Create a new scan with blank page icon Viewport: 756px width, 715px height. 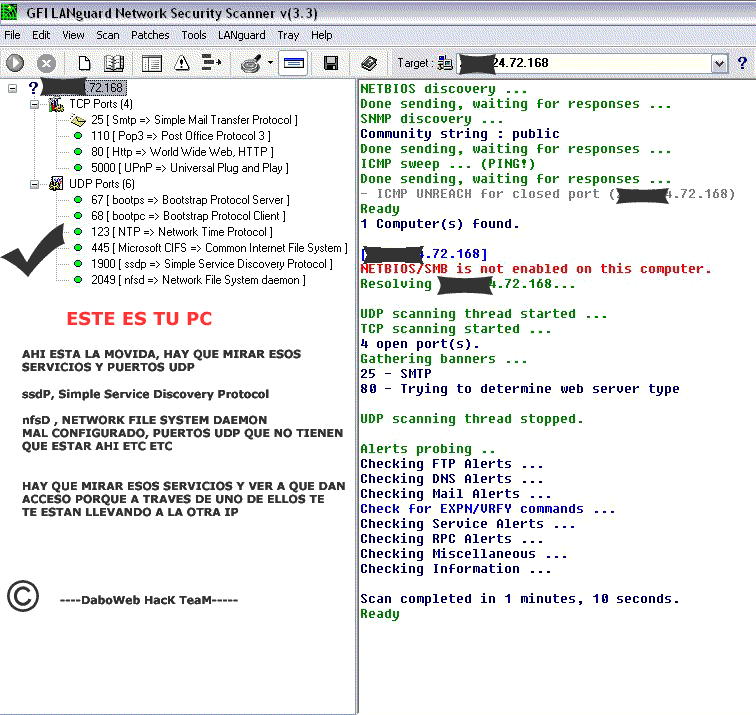(84, 63)
